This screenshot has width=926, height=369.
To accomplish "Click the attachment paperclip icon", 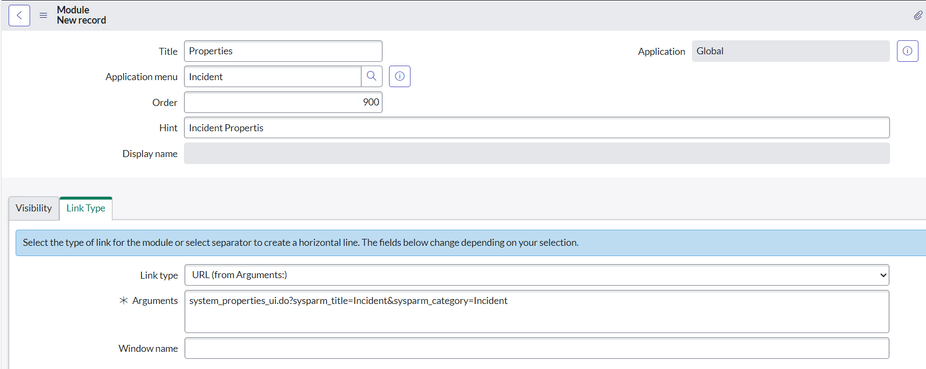I will click(918, 15).
